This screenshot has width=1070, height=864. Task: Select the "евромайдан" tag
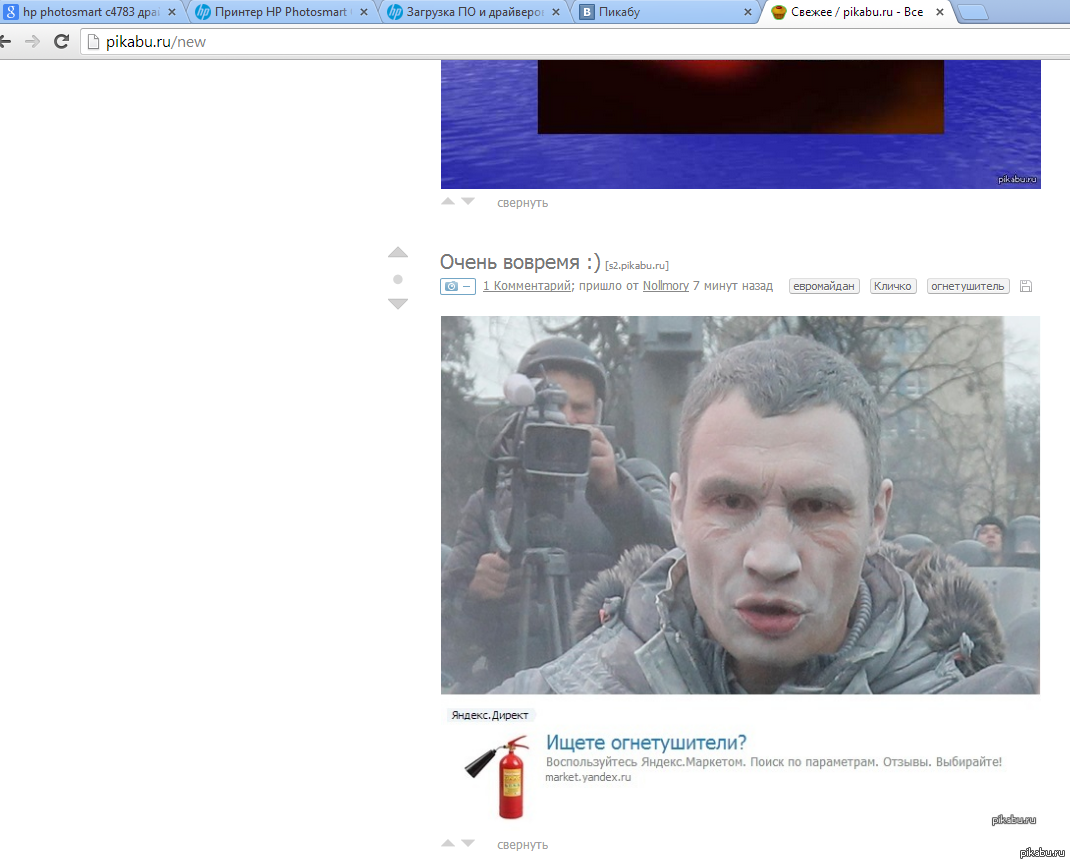coord(824,286)
